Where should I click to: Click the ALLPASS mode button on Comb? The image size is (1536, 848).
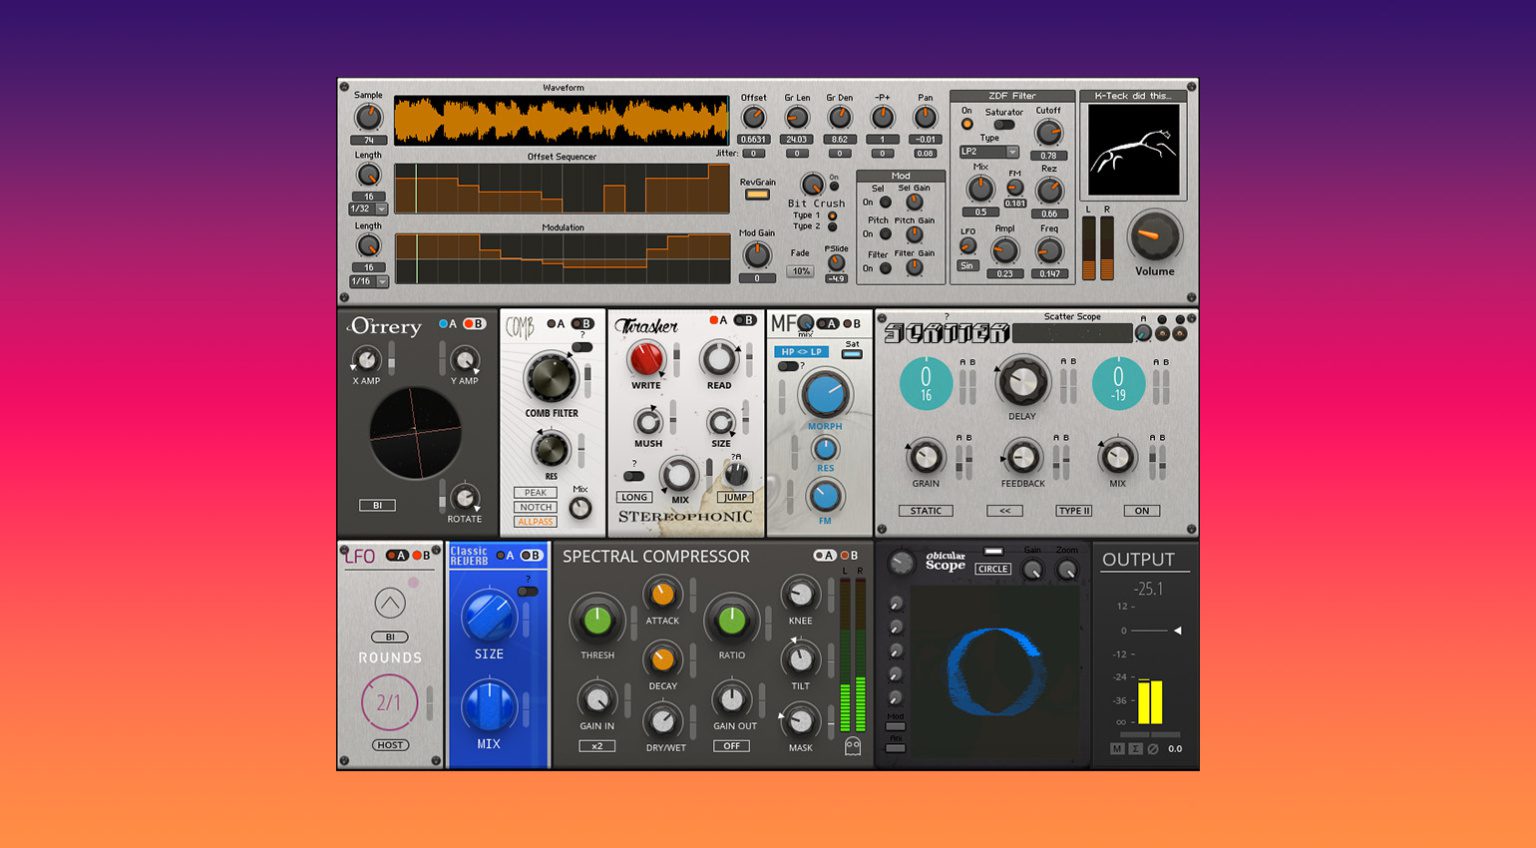(x=534, y=521)
